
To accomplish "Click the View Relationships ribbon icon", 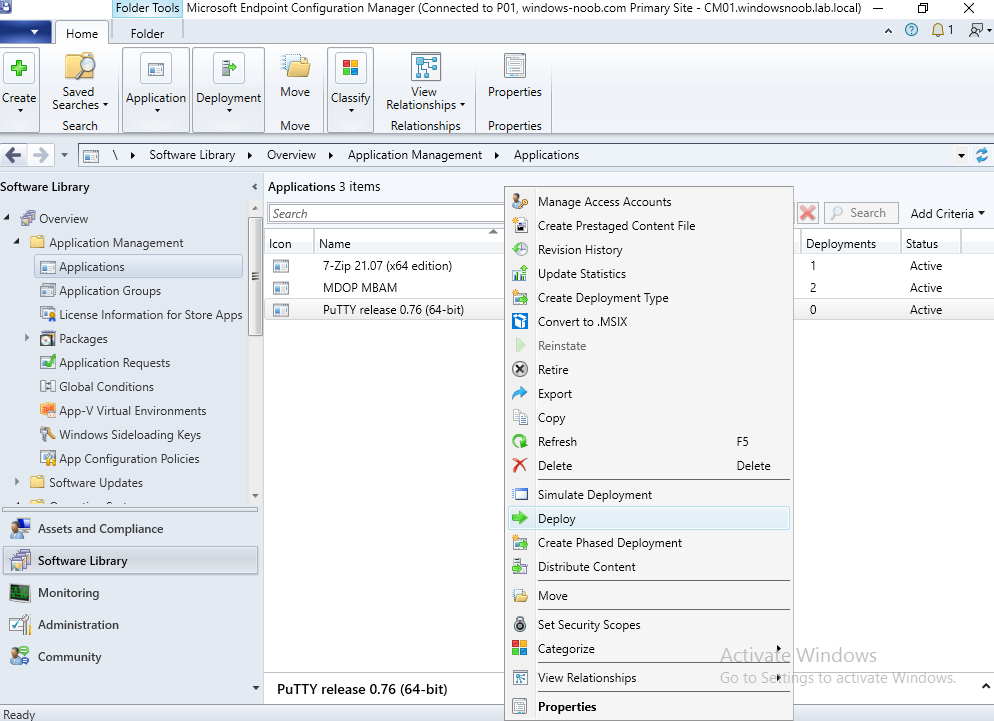I will pos(425,67).
